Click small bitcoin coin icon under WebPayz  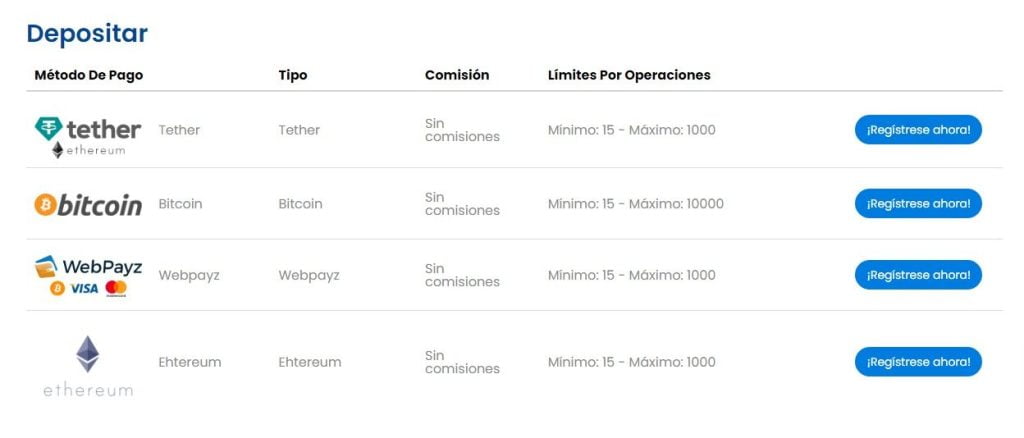(57, 289)
